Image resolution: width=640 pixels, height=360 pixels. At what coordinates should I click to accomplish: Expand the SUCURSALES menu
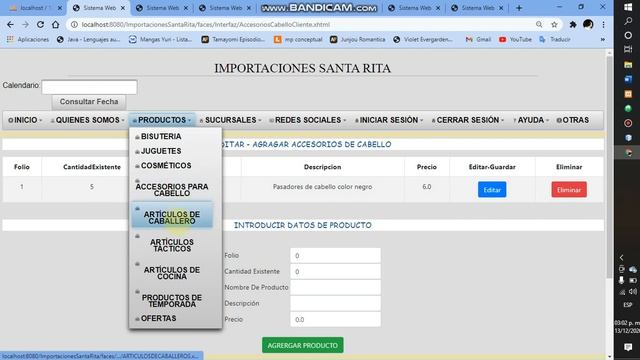tap(231, 120)
